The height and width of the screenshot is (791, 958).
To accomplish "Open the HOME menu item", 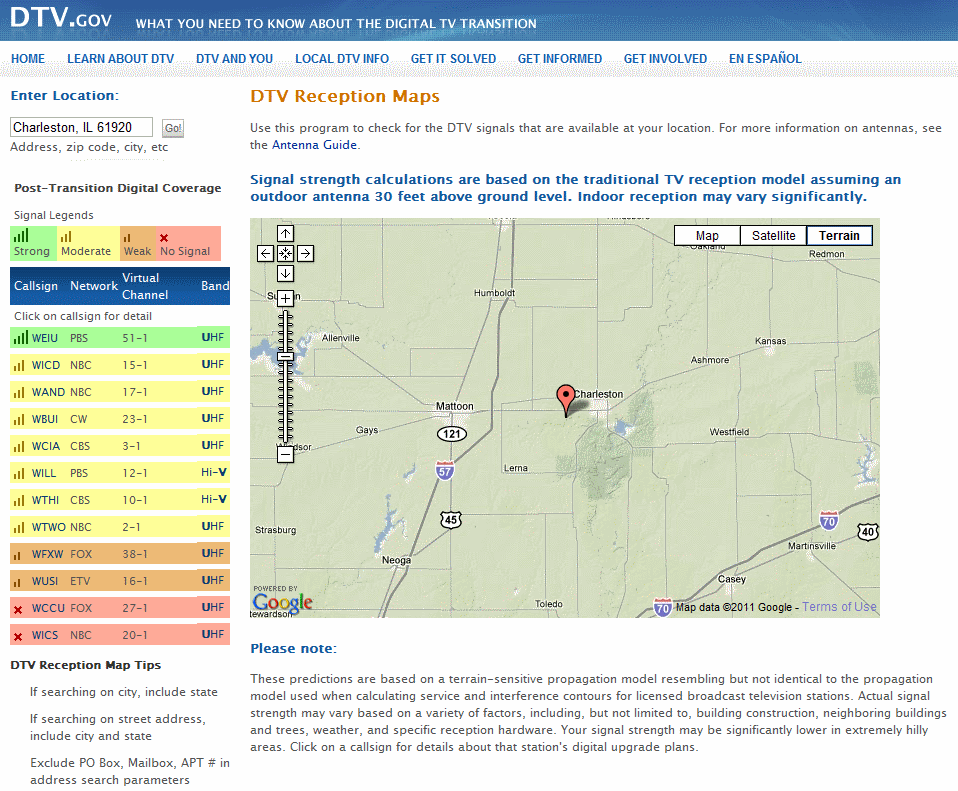I will 28,59.
